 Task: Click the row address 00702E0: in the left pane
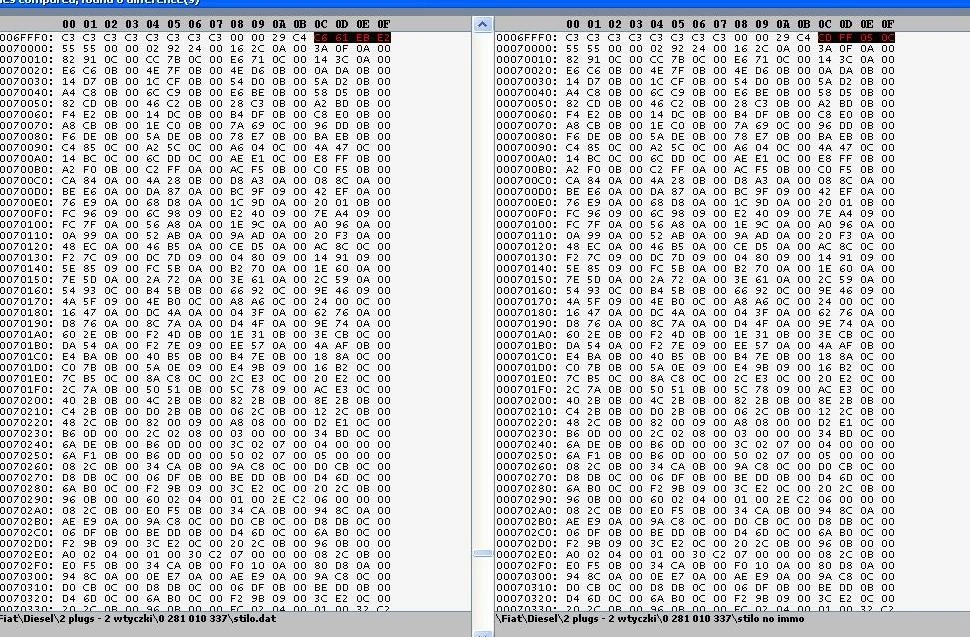[27, 555]
